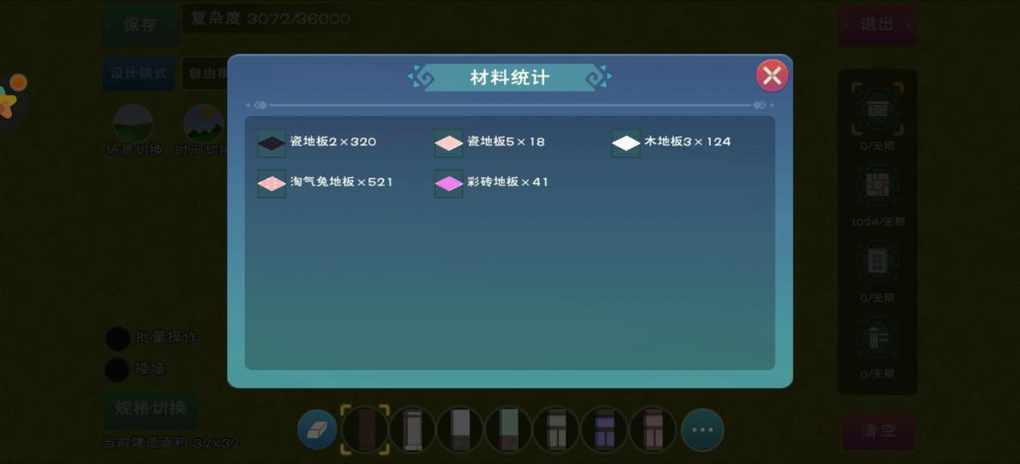Open the 规格切换 size switch button
1020x464 pixels.
pyautogui.click(x=151, y=409)
